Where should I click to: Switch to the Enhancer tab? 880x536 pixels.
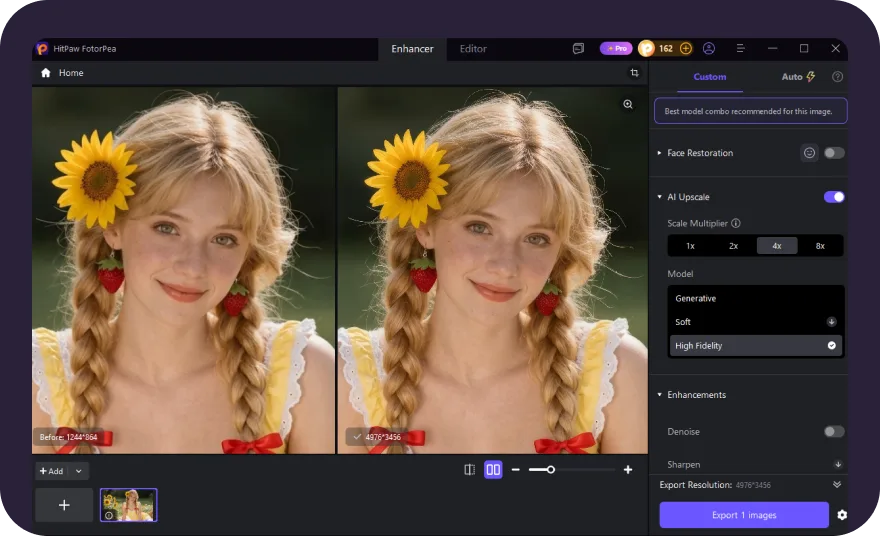click(412, 49)
